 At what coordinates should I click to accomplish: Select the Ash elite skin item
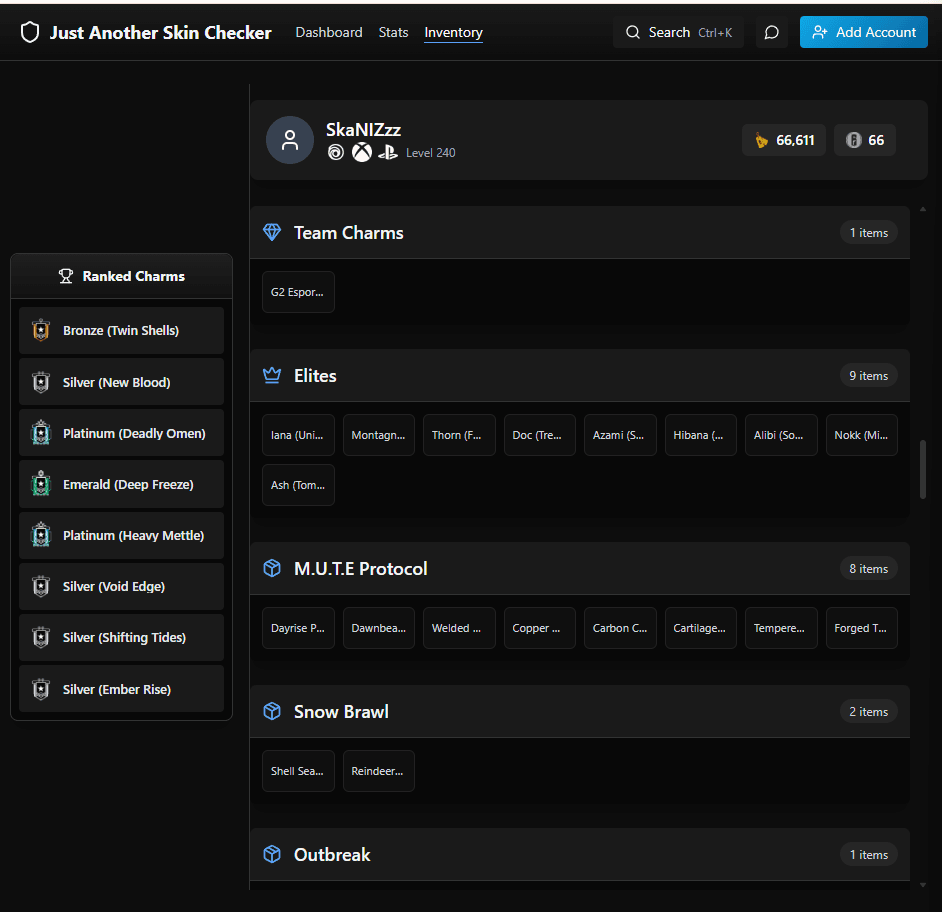click(x=298, y=485)
